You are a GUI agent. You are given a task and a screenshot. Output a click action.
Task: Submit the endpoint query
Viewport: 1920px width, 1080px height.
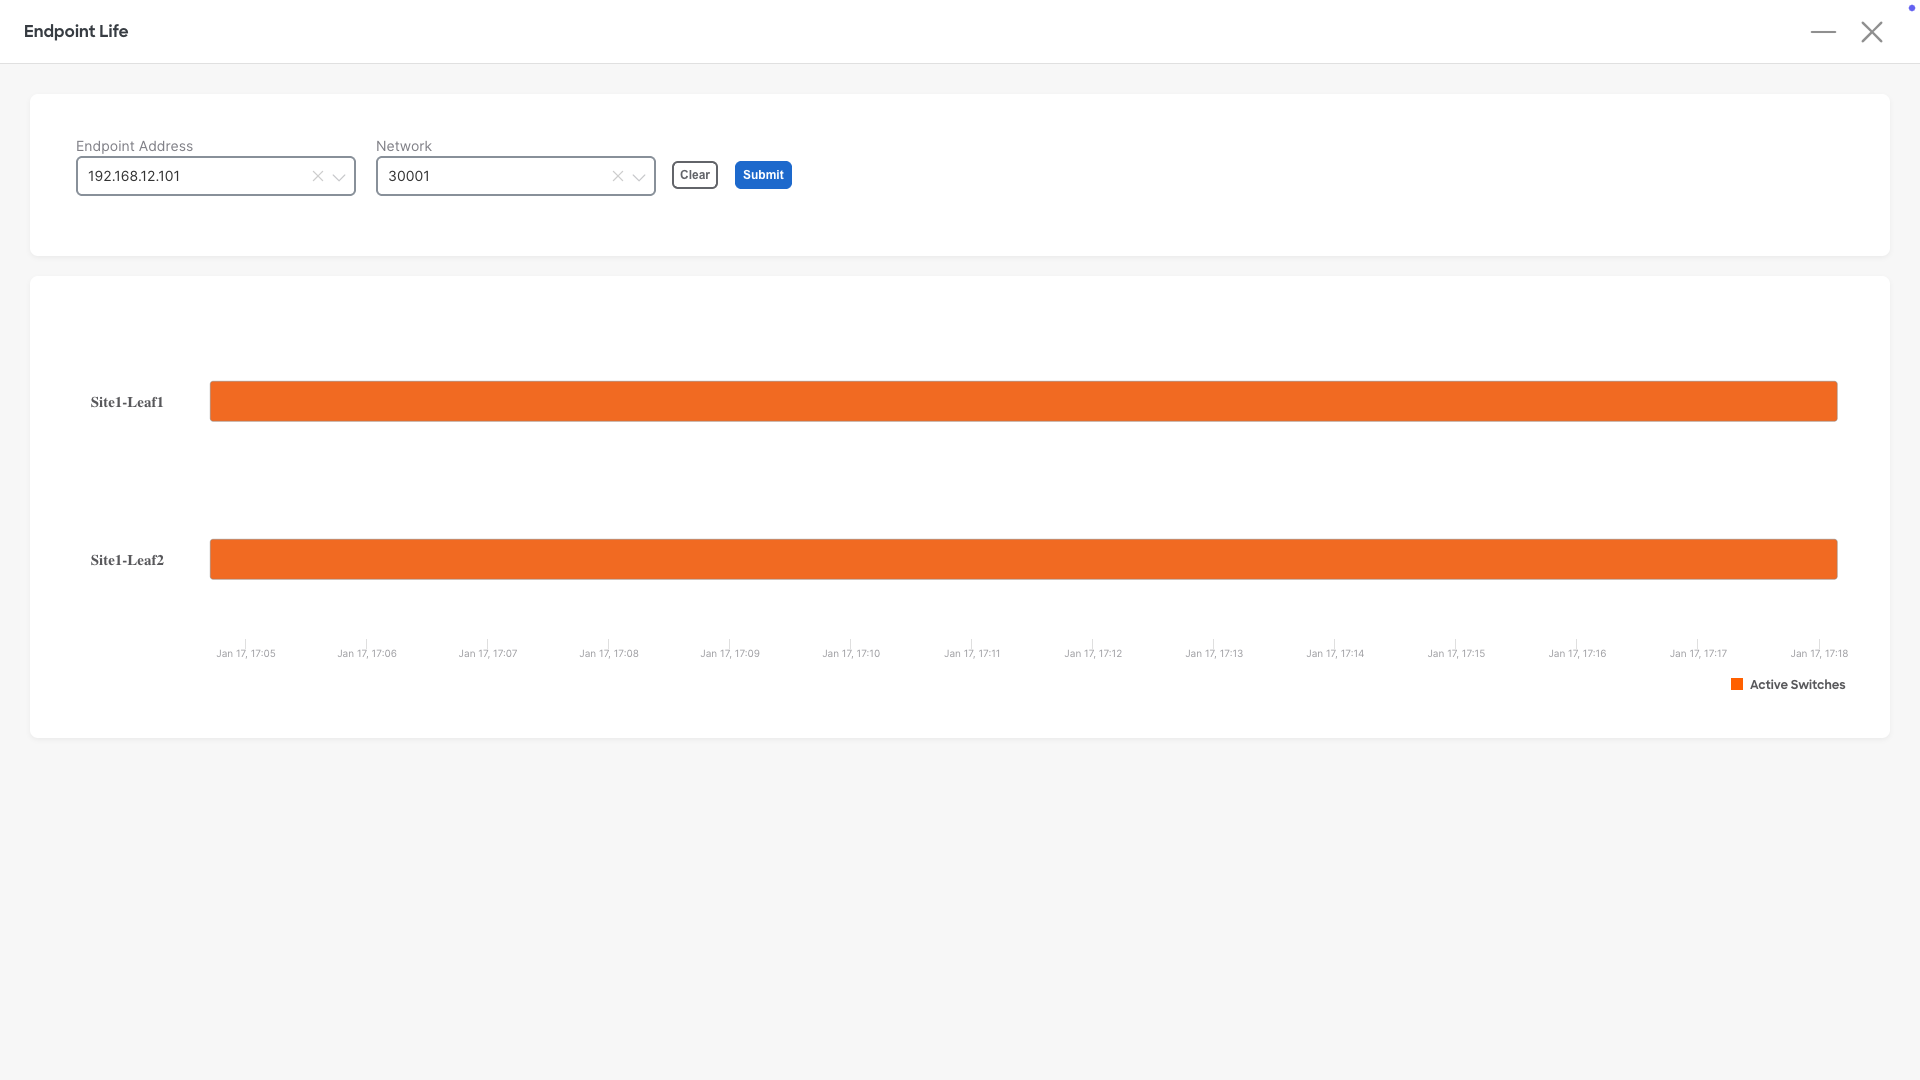[763, 175]
